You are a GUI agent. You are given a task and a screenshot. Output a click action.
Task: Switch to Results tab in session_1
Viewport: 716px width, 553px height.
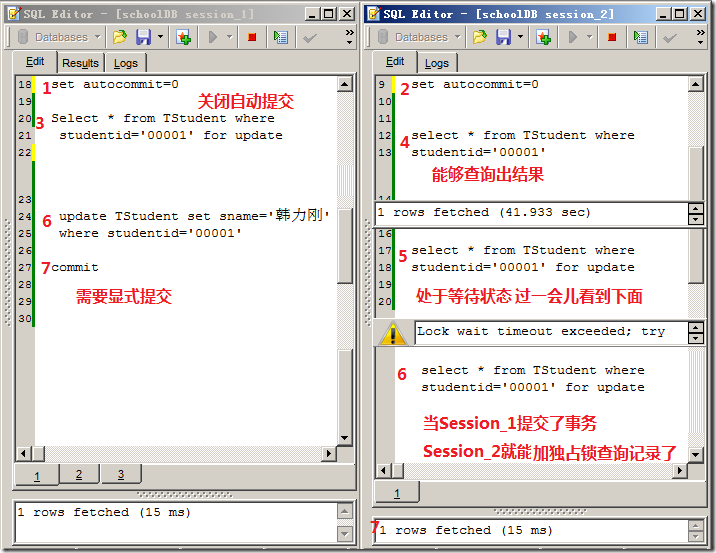tap(80, 63)
